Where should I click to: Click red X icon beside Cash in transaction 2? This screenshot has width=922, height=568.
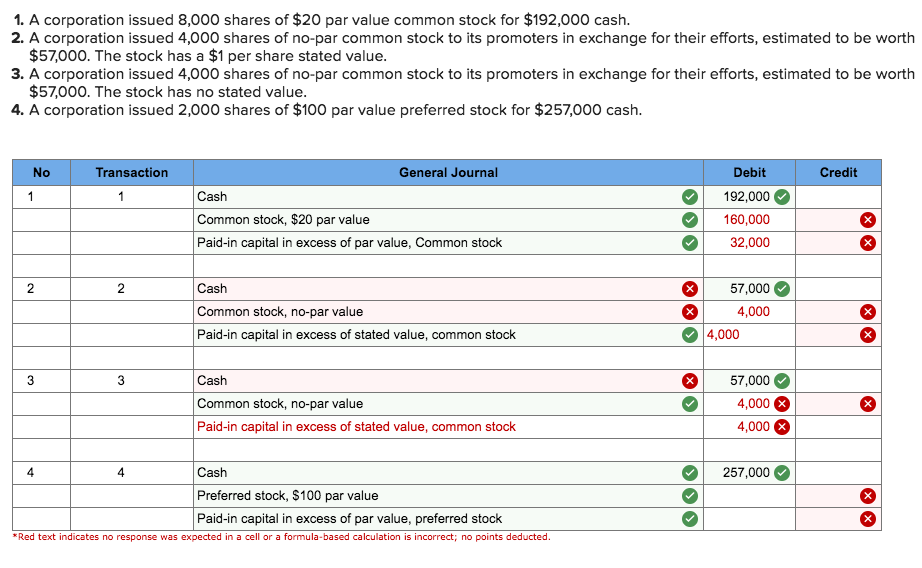click(690, 289)
